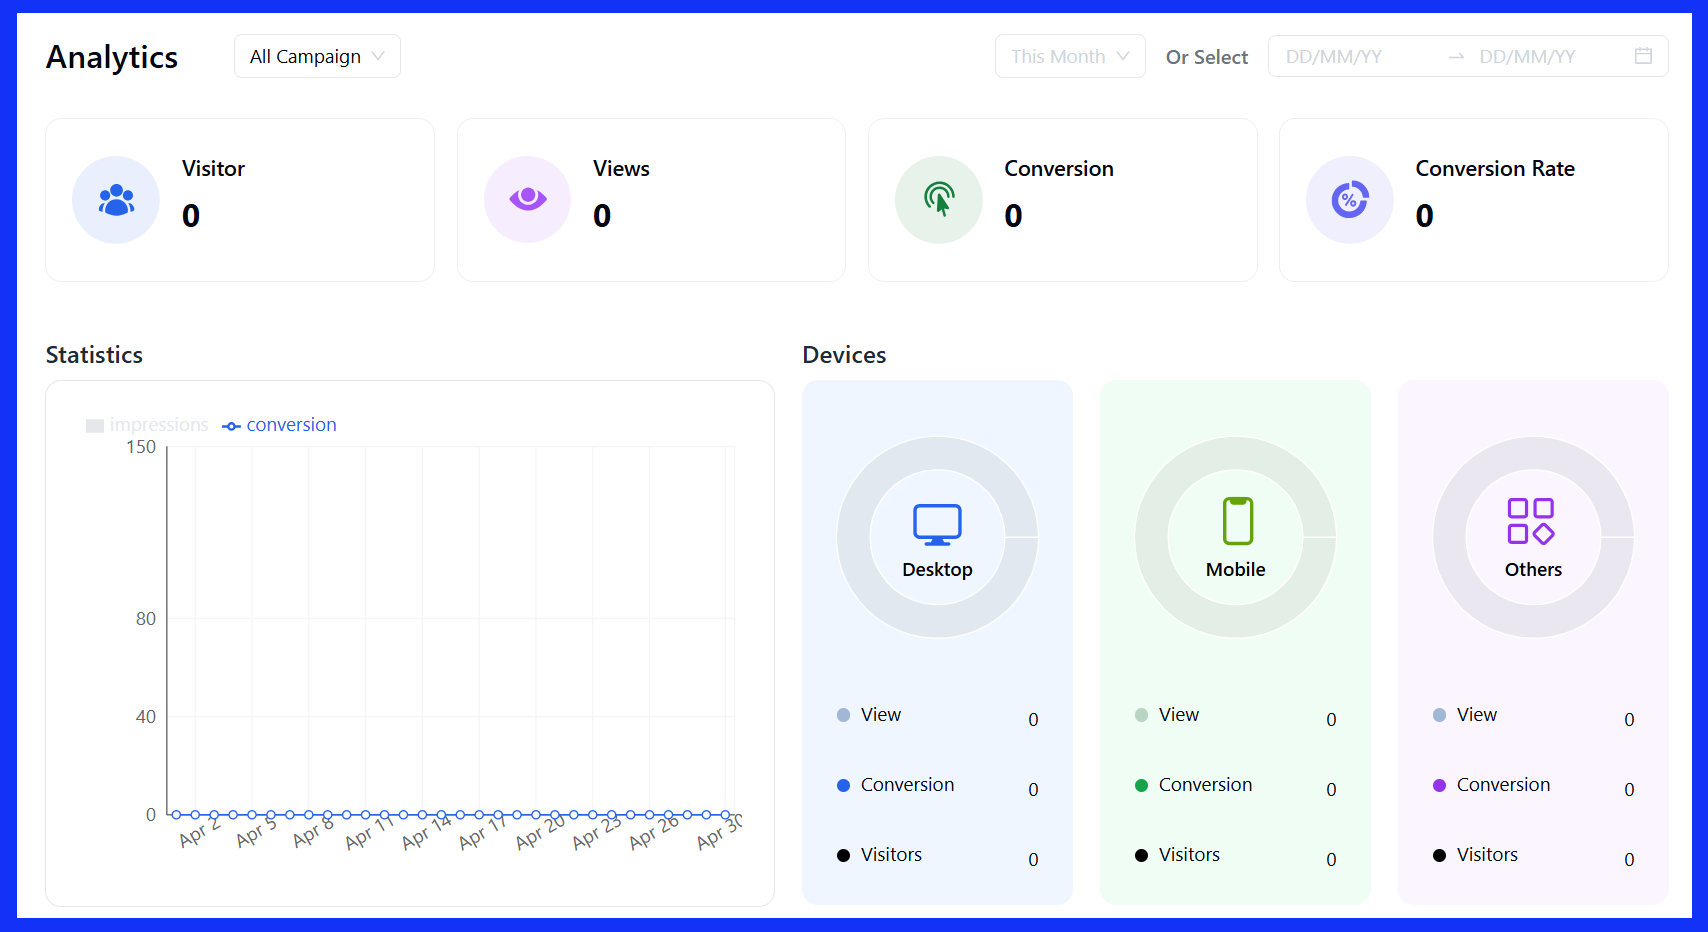
Task: Click the Visitor people icon
Action: click(x=116, y=200)
